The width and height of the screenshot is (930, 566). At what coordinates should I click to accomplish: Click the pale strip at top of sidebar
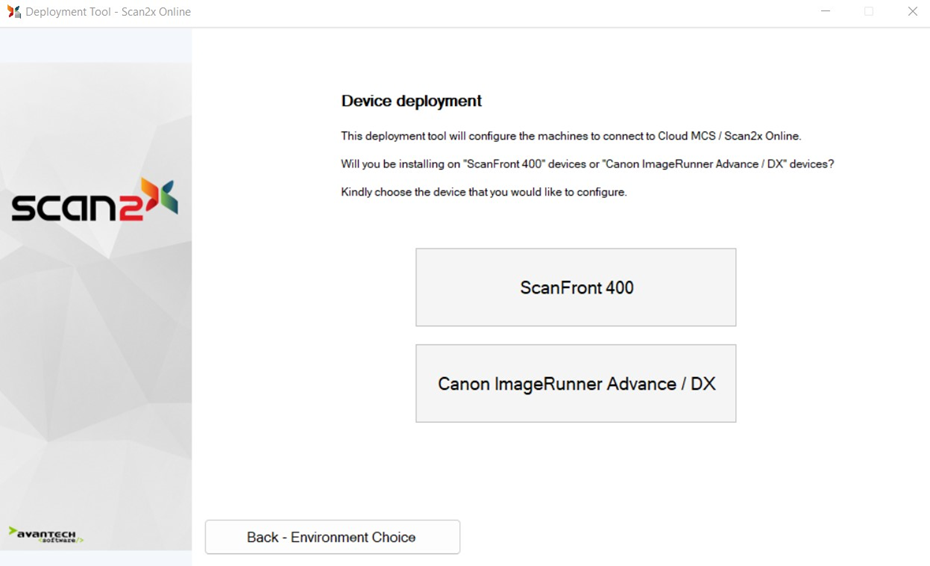(x=95, y=45)
